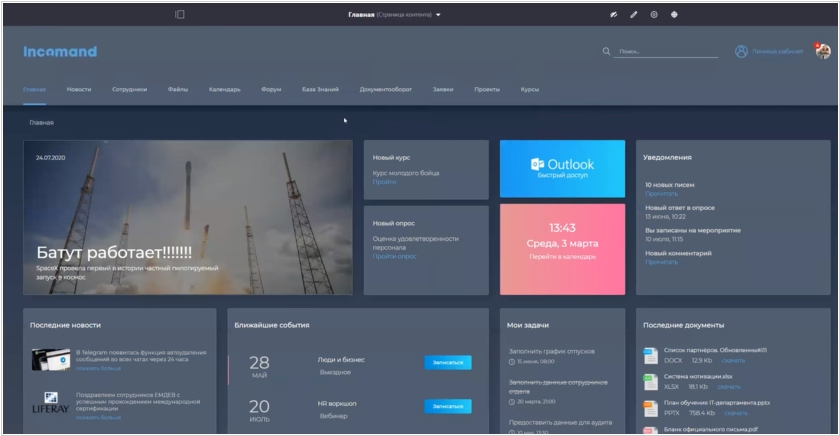Expand the Главная page dropdown arrow
This screenshot has height=436, width=840.
tap(438, 15)
